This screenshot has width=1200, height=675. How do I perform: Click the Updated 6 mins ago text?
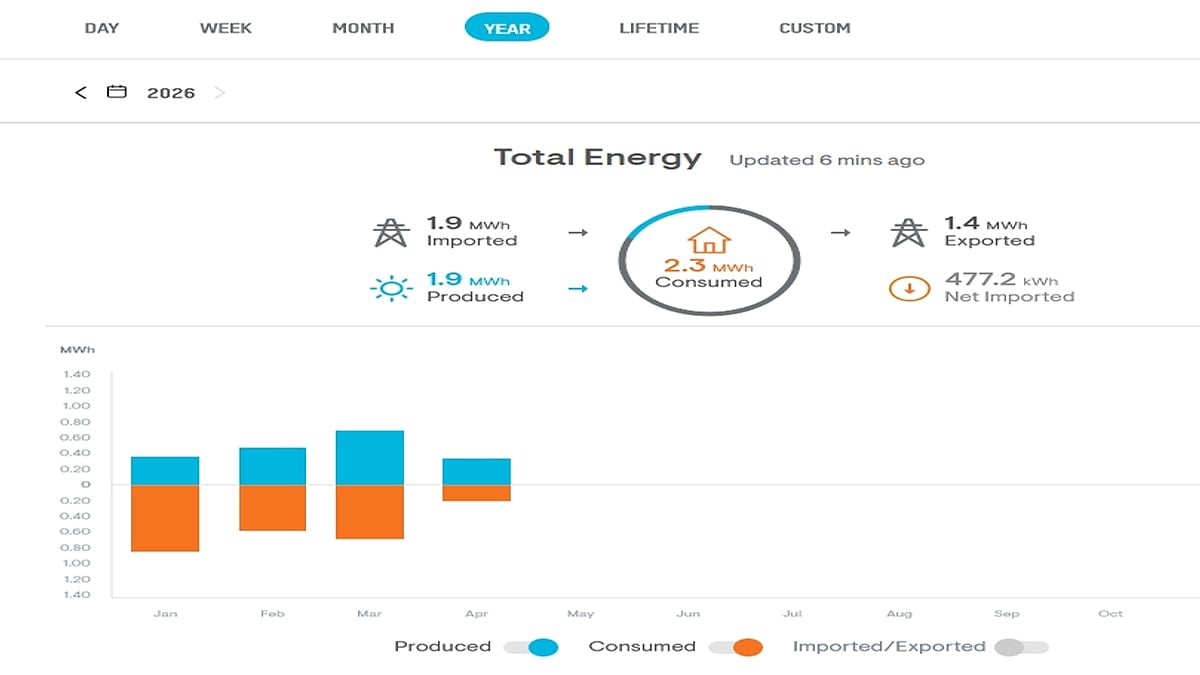(x=827, y=160)
